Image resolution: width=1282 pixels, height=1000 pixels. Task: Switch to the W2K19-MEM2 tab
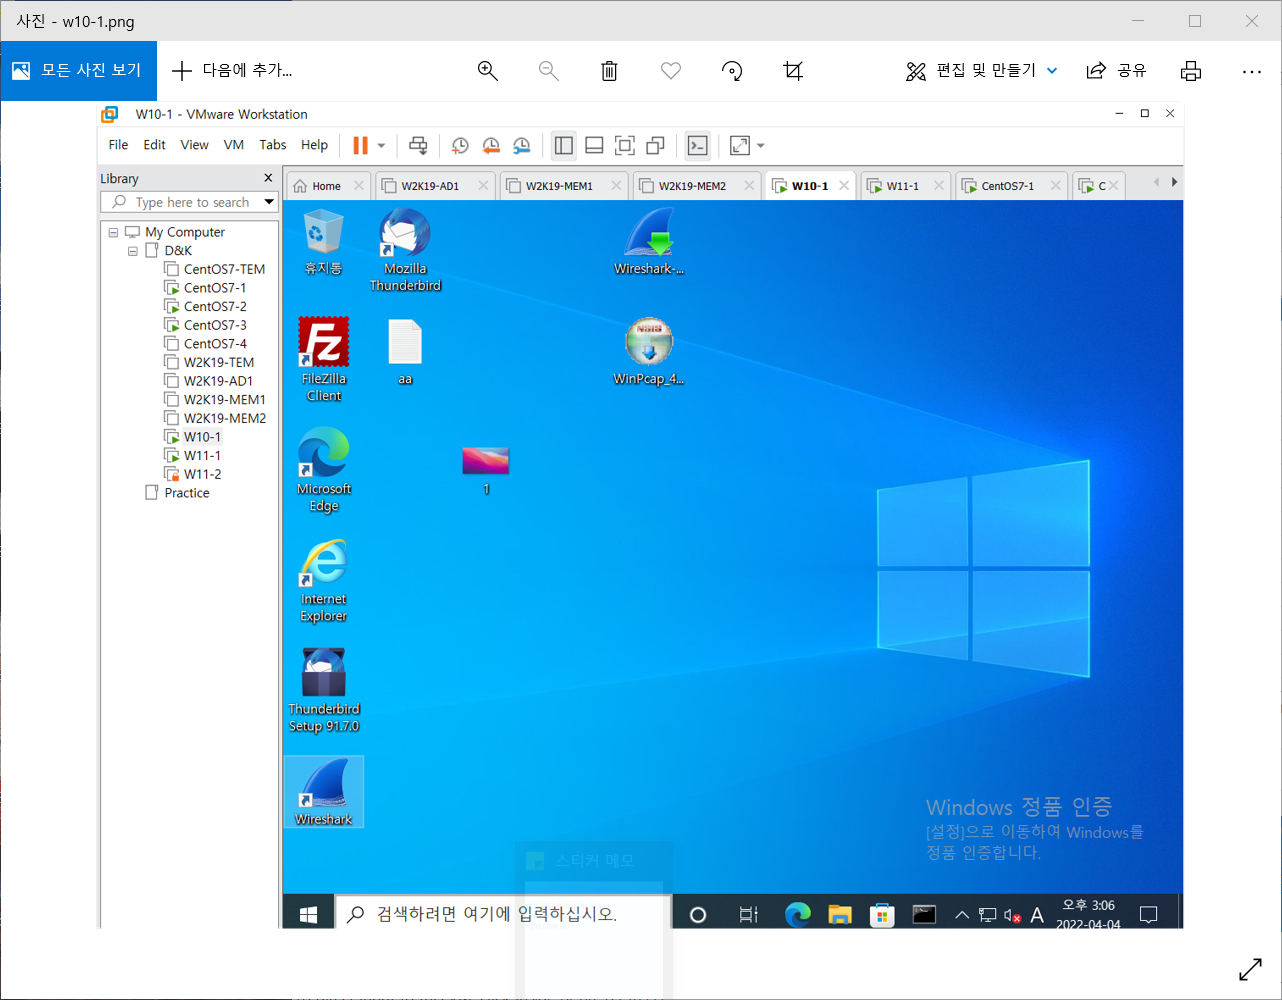(x=692, y=186)
